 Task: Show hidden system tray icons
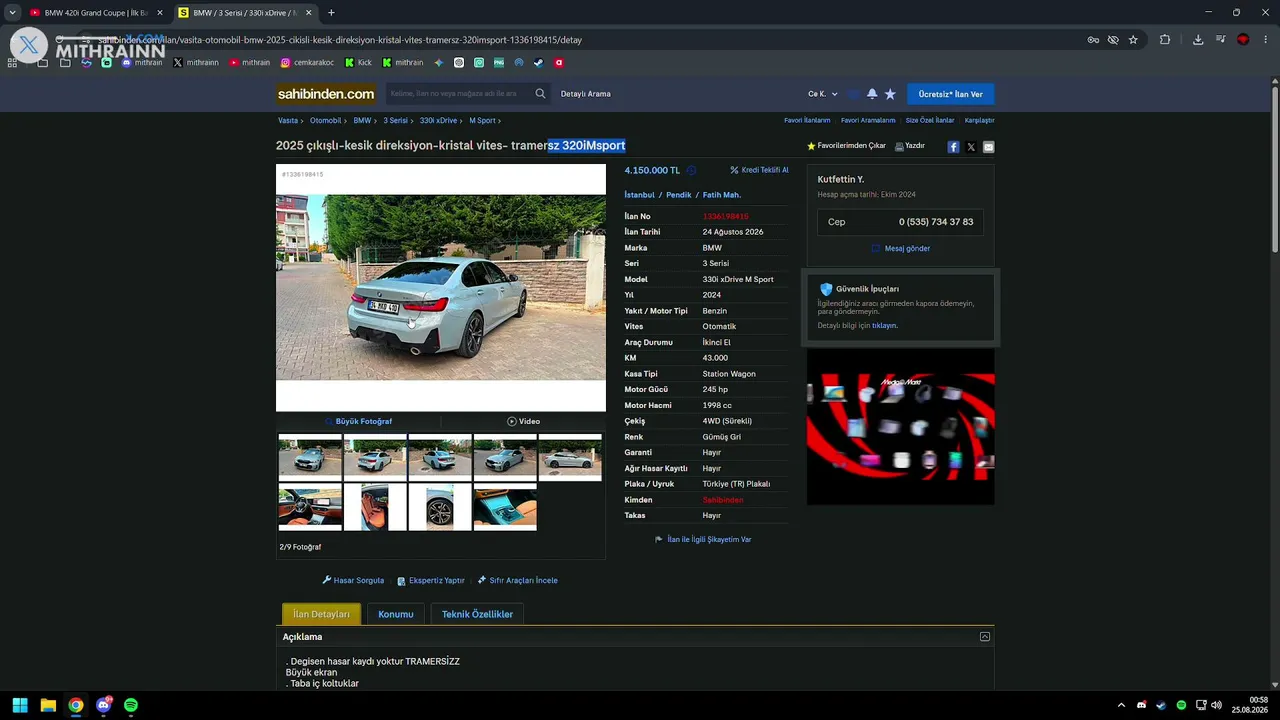tap(1121, 705)
